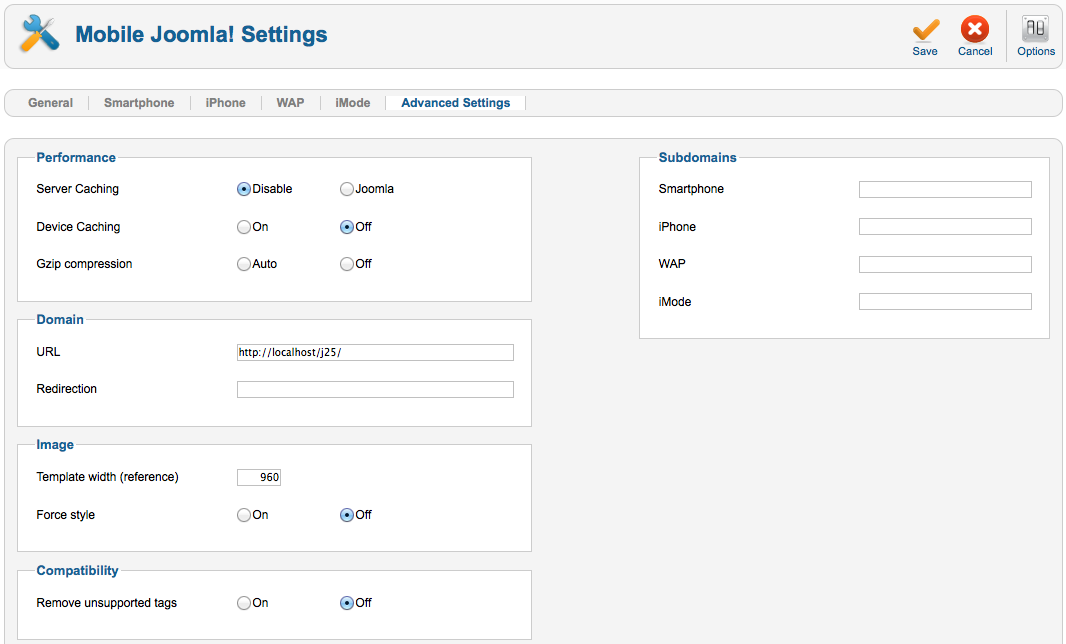
Task: Open the iPhone tab
Action: (225, 103)
